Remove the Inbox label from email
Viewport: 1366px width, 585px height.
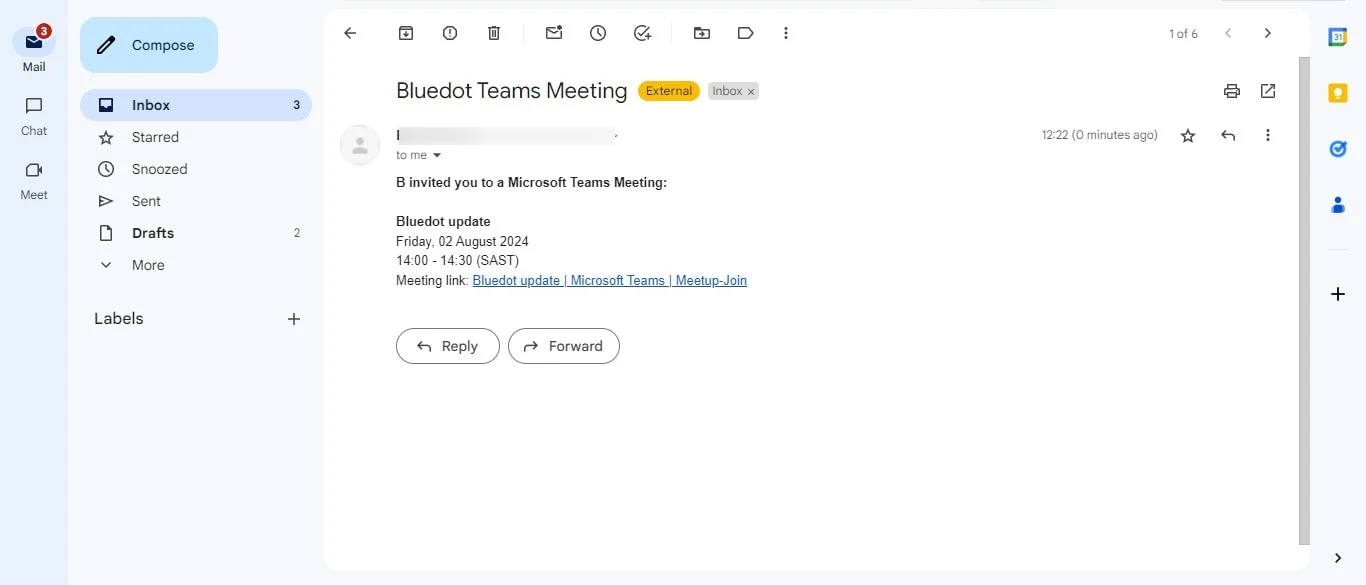pos(751,91)
